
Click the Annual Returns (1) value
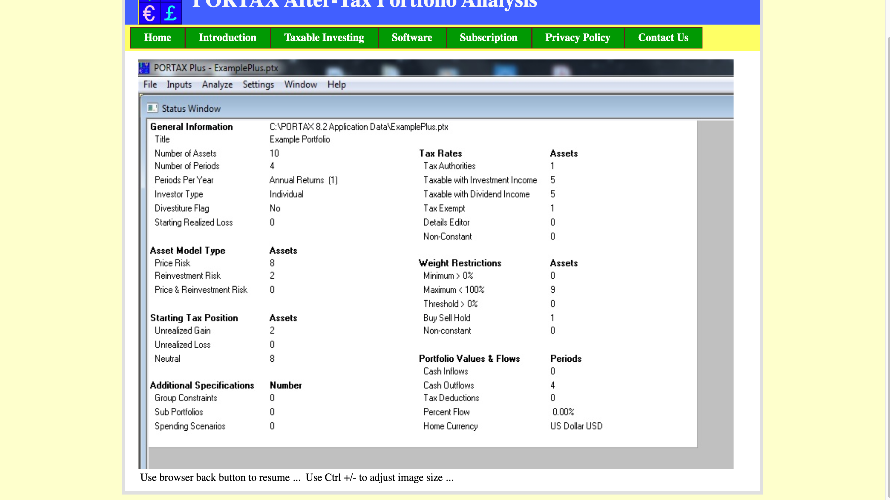303,180
